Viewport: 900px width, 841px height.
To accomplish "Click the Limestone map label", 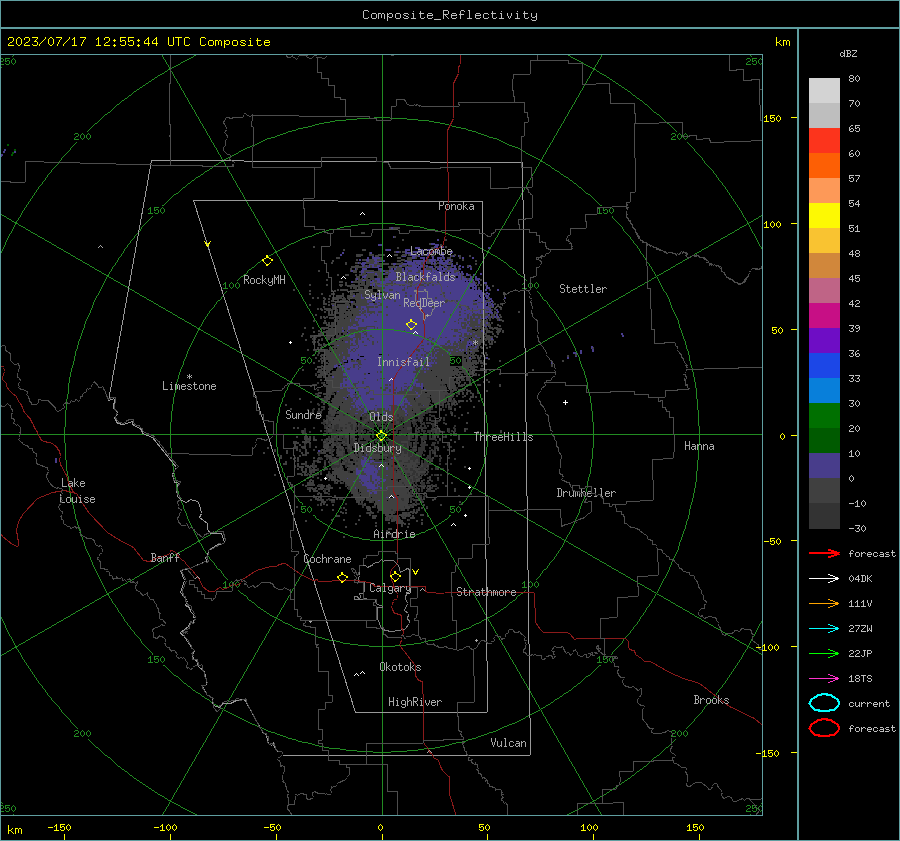I will pos(189,386).
